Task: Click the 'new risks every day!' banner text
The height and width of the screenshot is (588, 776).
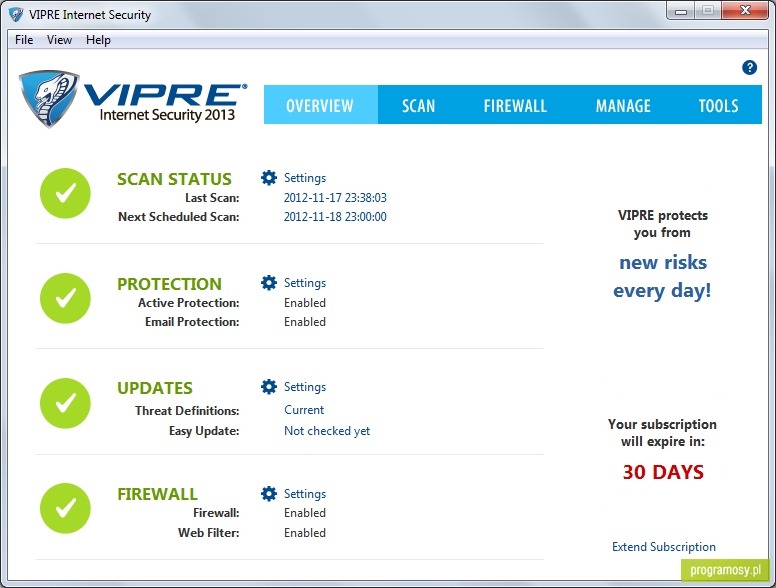Action: (x=662, y=276)
